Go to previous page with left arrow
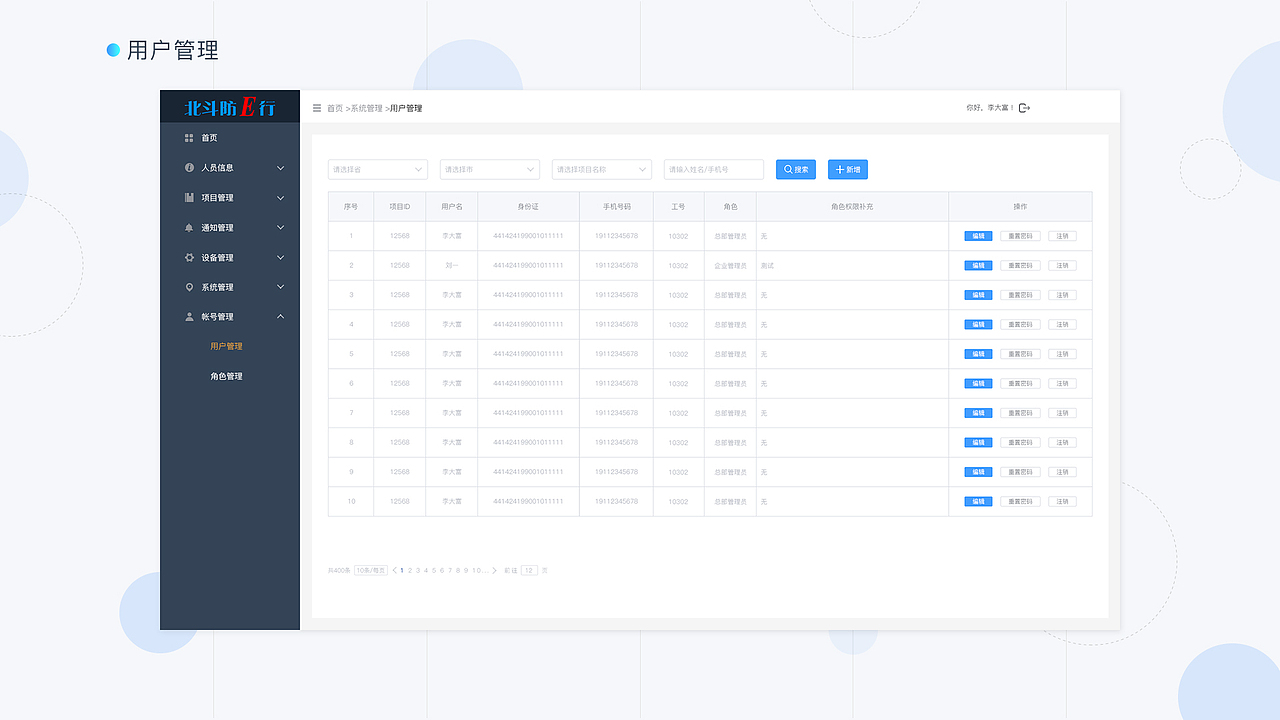Image resolution: width=1280 pixels, height=720 pixels. tap(395, 570)
